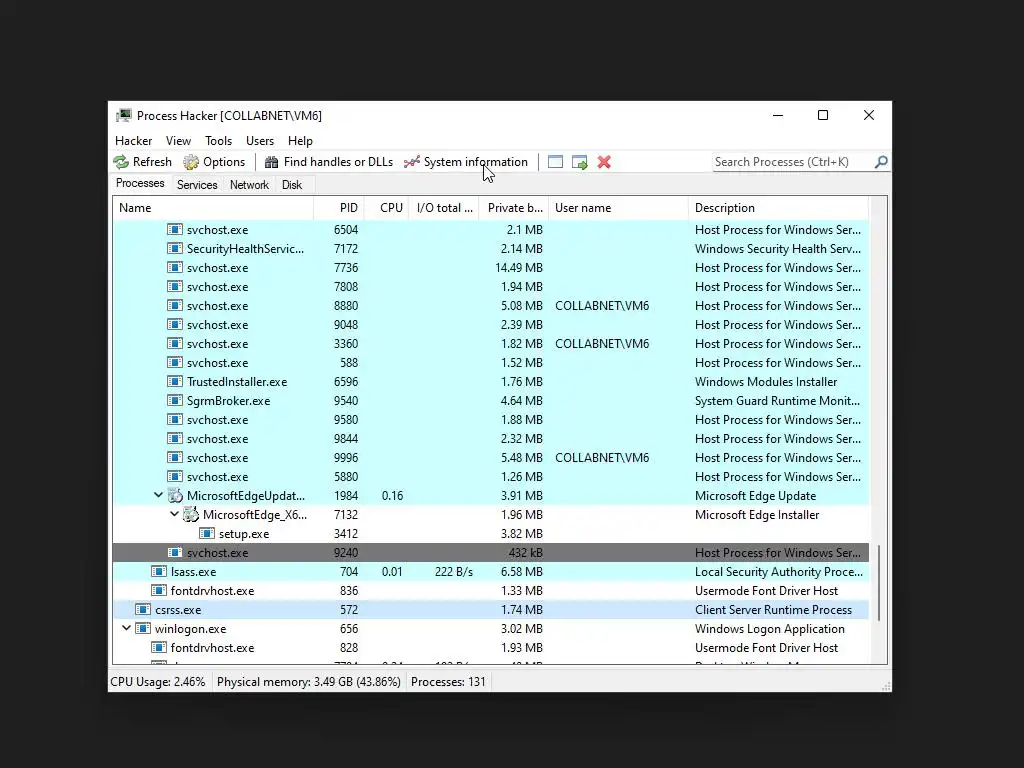This screenshot has width=1024, height=768.
Task: Click the icon of svchost.exe PID 9240
Action: (x=174, y=552)
